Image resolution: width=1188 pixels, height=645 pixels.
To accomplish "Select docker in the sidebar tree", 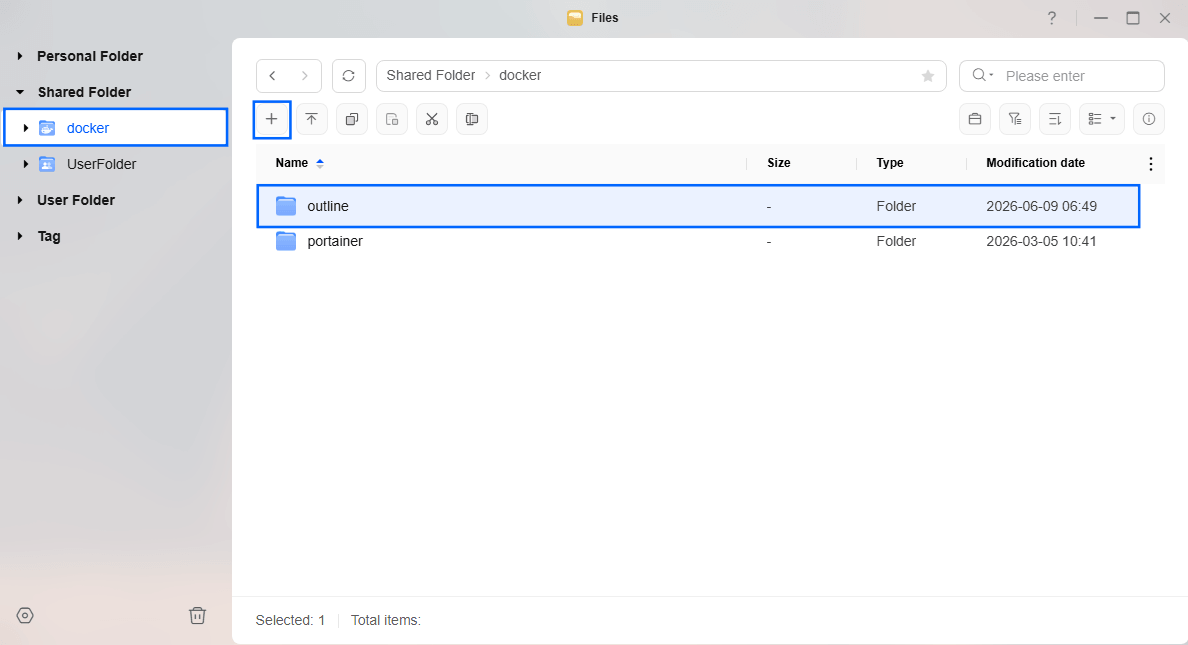I will pyautogui.click(x=88, y=128).
